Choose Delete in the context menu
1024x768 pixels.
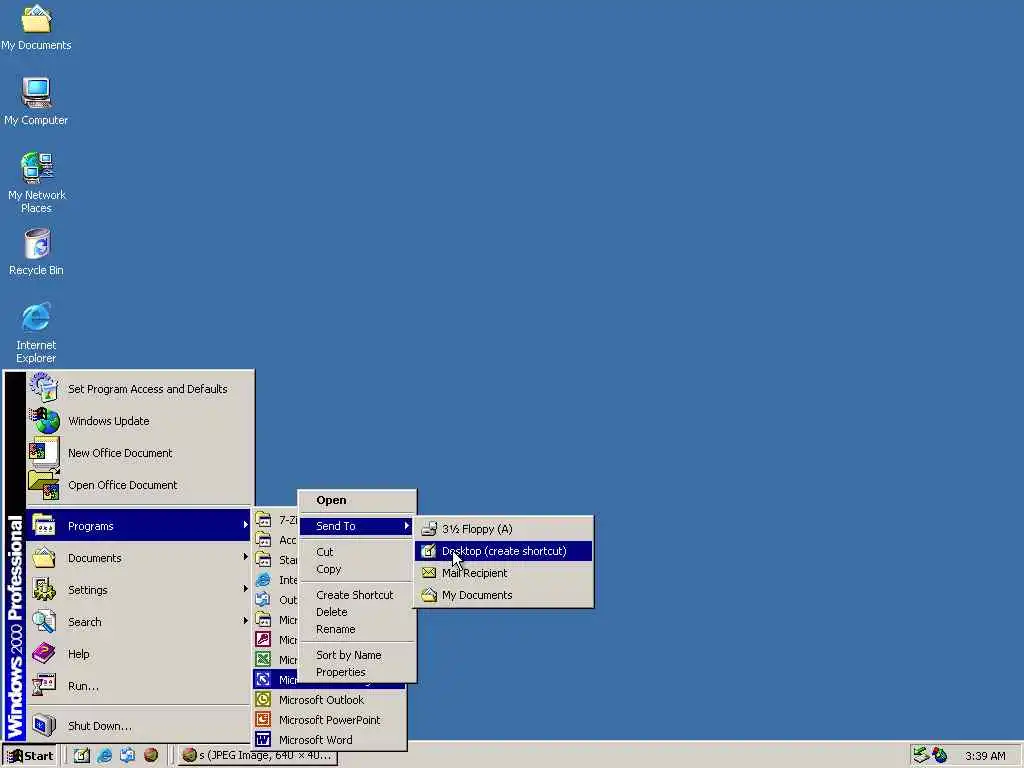357,612
